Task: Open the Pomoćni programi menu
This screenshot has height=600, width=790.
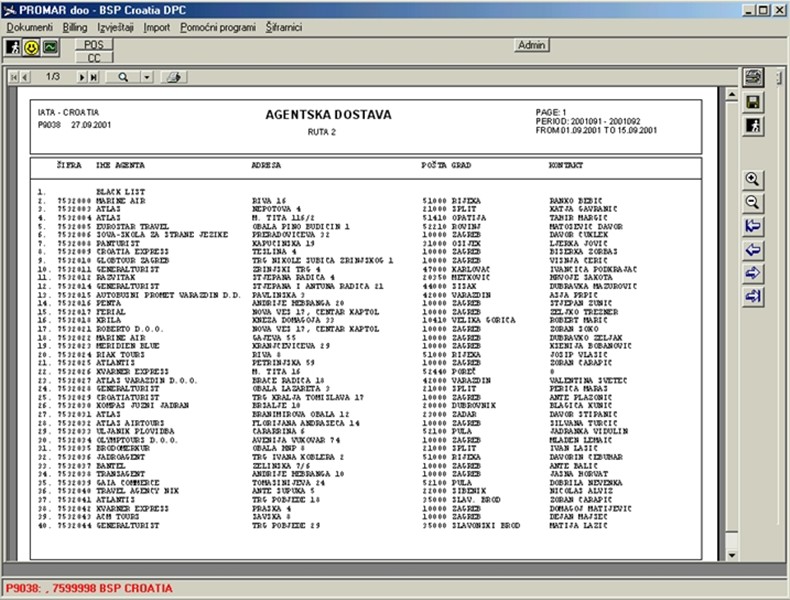Action: (218, 27)
